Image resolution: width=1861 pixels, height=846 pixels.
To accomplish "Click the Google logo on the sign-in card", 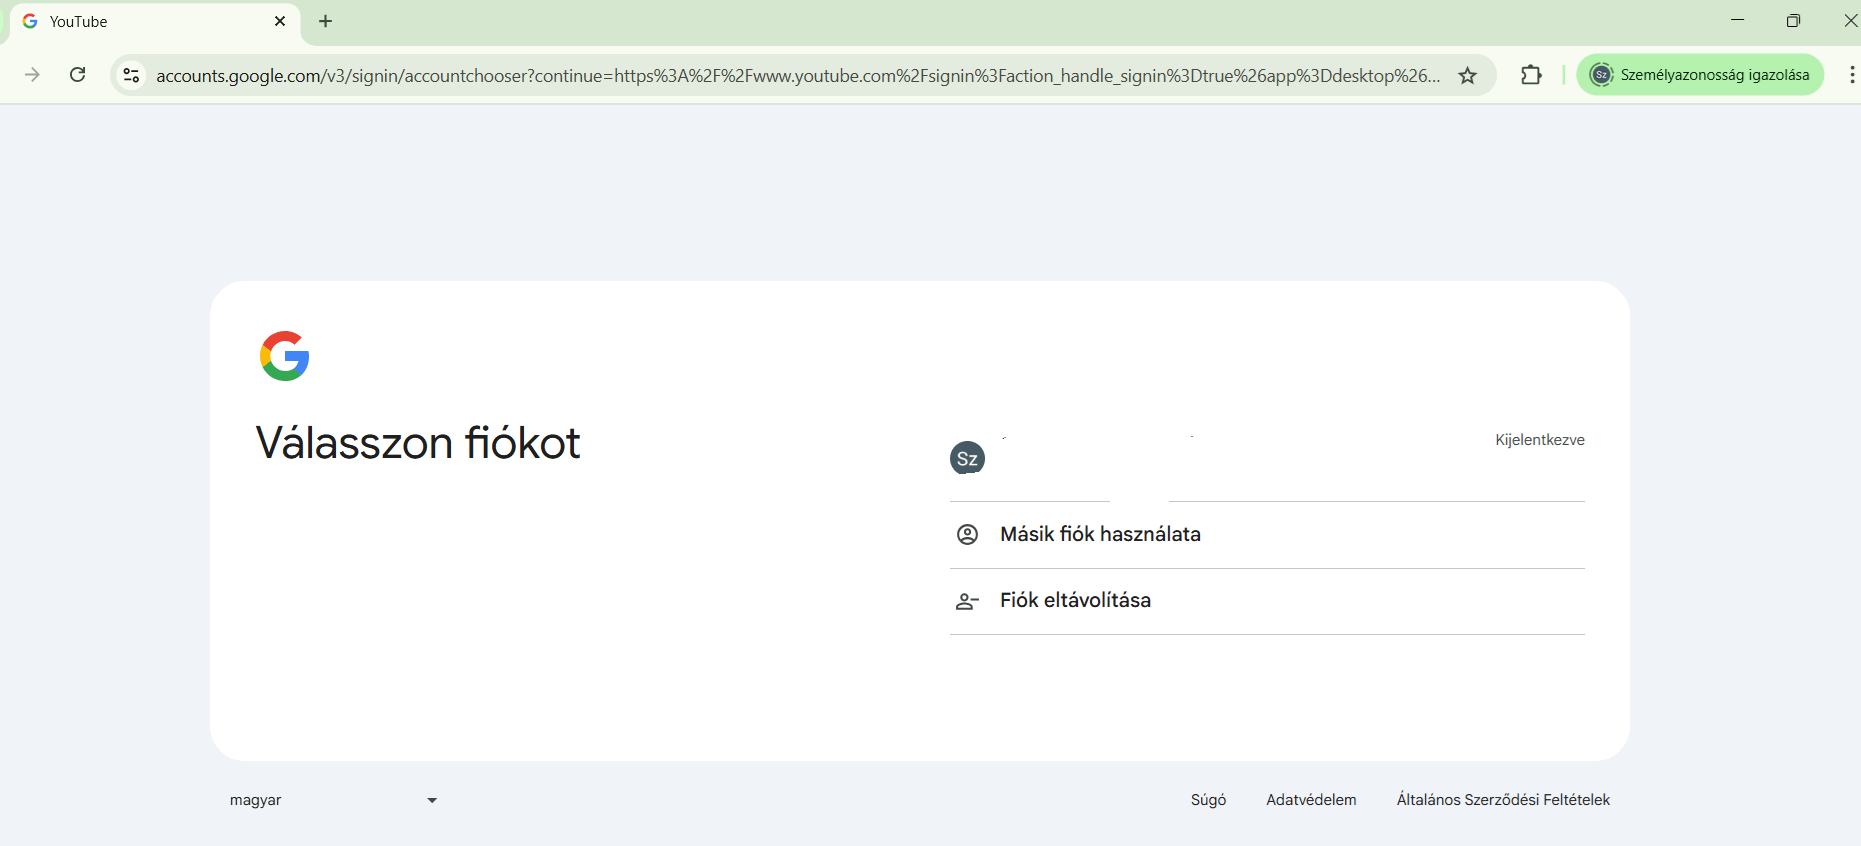I will click(x=285, y=356).
